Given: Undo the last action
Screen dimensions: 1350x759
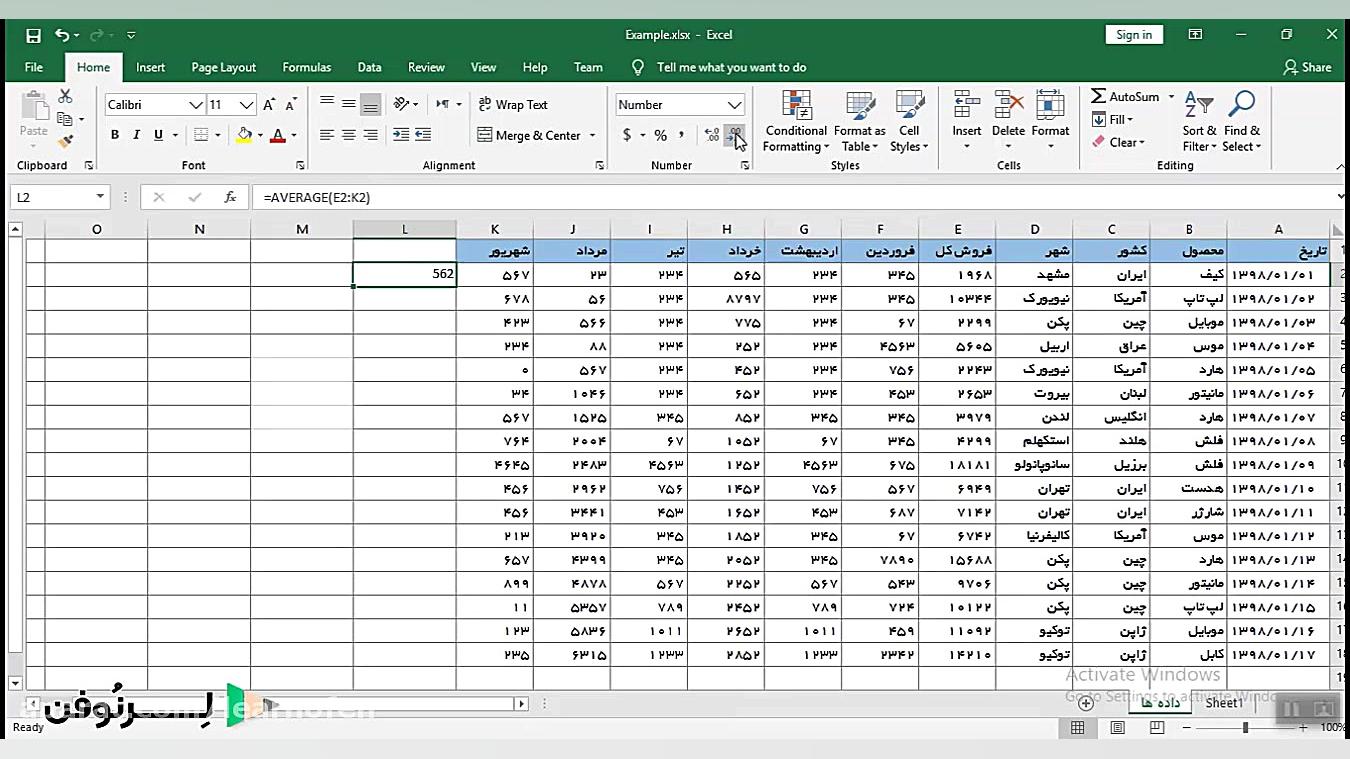Looking at the screenshot, I should pyautogui.click(x=62, y=35).
